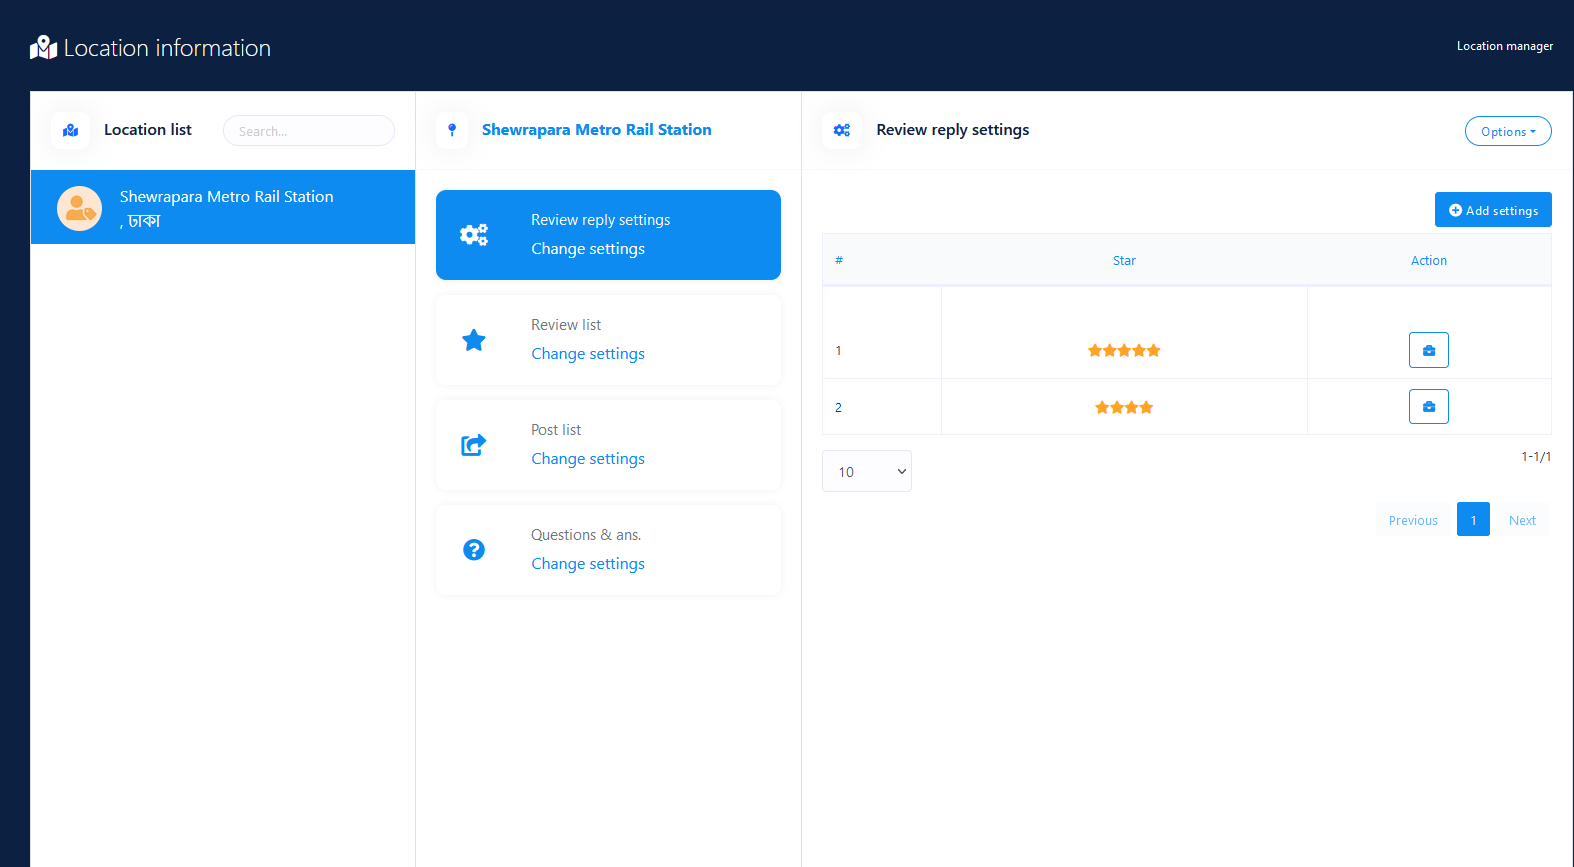Open Change settings under Questions & ans.

point(588,564)
